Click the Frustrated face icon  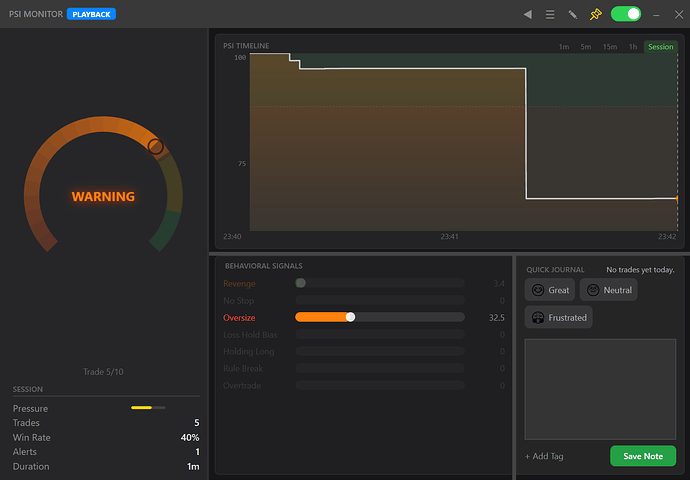coord(538,318)
